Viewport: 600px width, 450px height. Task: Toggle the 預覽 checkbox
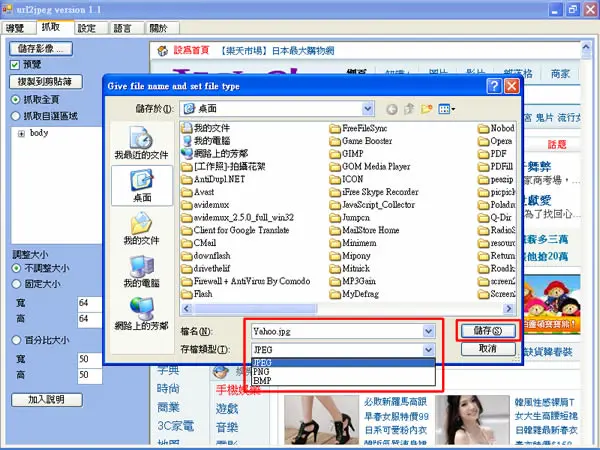click(x=15, y=65)
